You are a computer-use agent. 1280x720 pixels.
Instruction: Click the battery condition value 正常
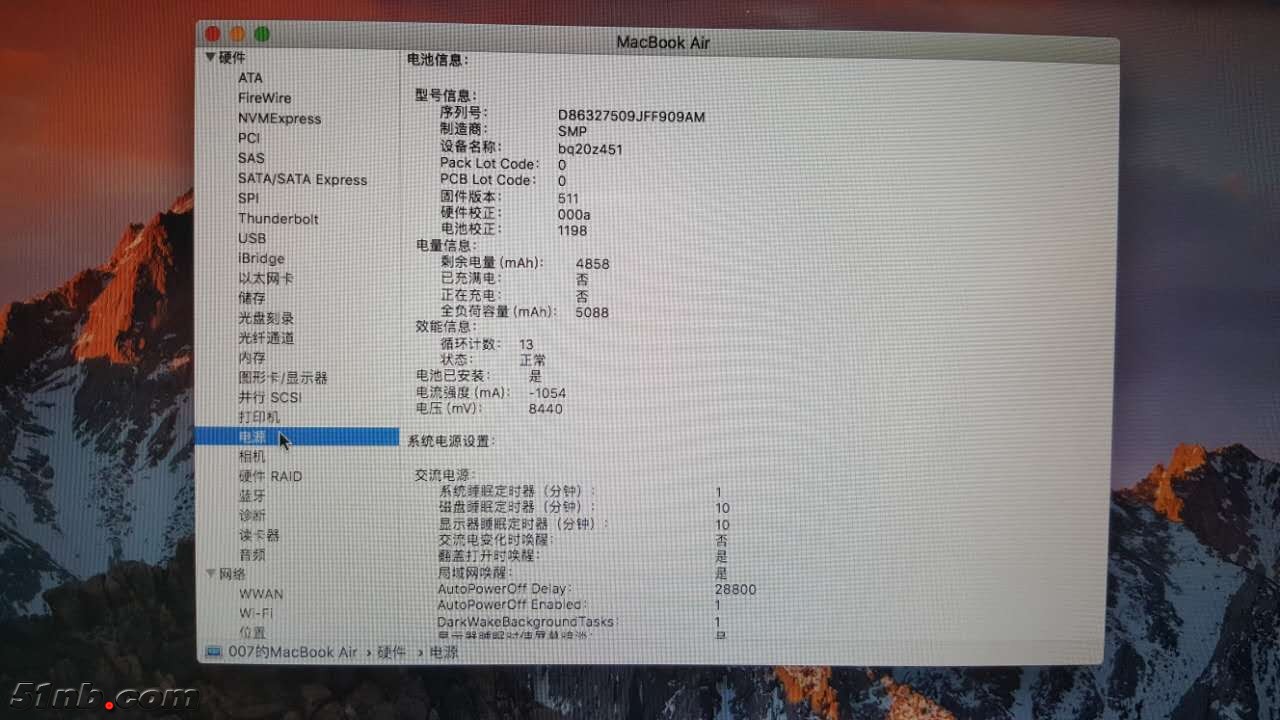532,360
